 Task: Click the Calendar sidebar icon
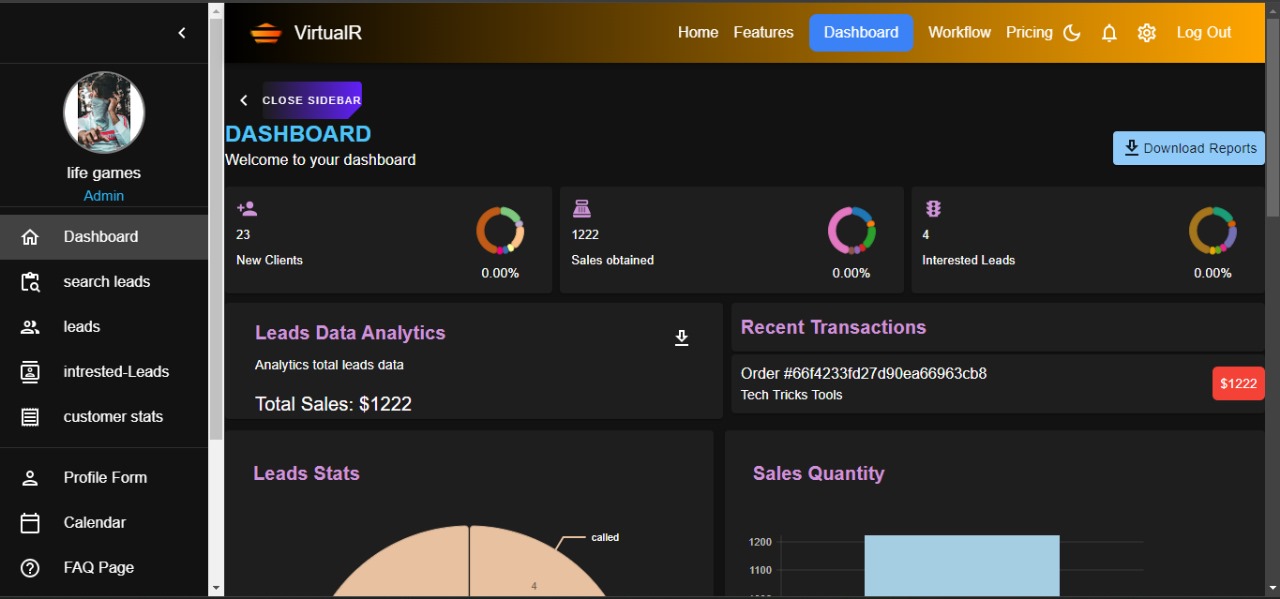(30, 523)
